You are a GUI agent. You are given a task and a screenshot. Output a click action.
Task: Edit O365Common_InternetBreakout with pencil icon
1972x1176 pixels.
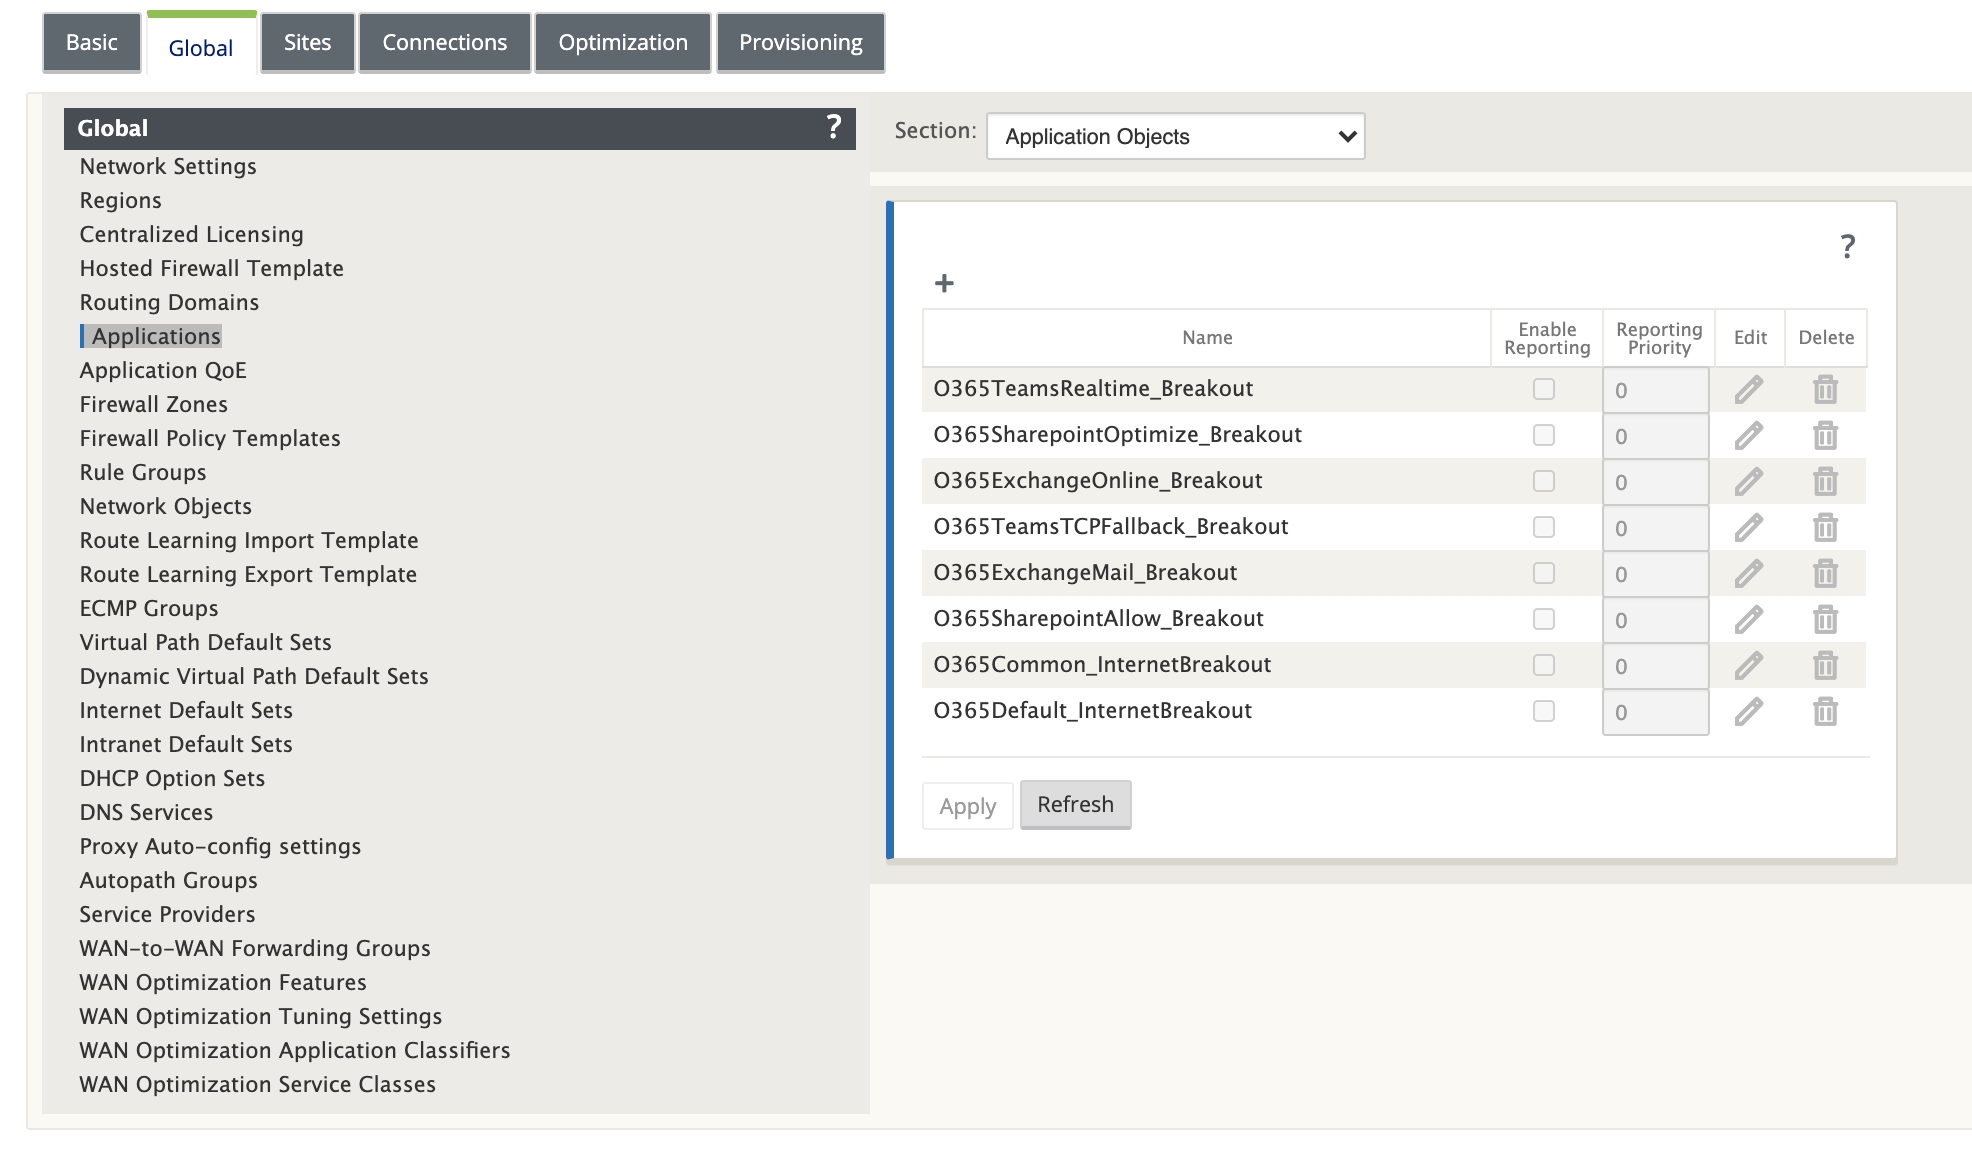point(1748,665)
